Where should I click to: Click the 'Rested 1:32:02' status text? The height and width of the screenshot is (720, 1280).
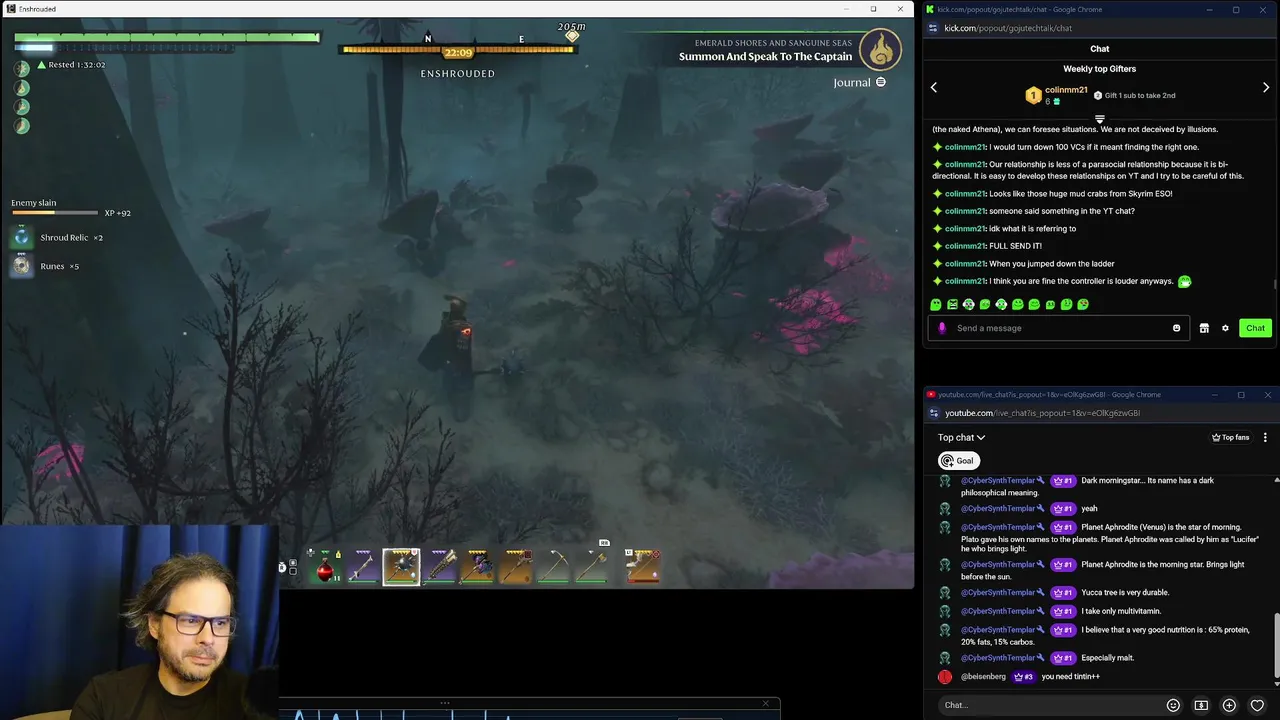click(77, 65)
